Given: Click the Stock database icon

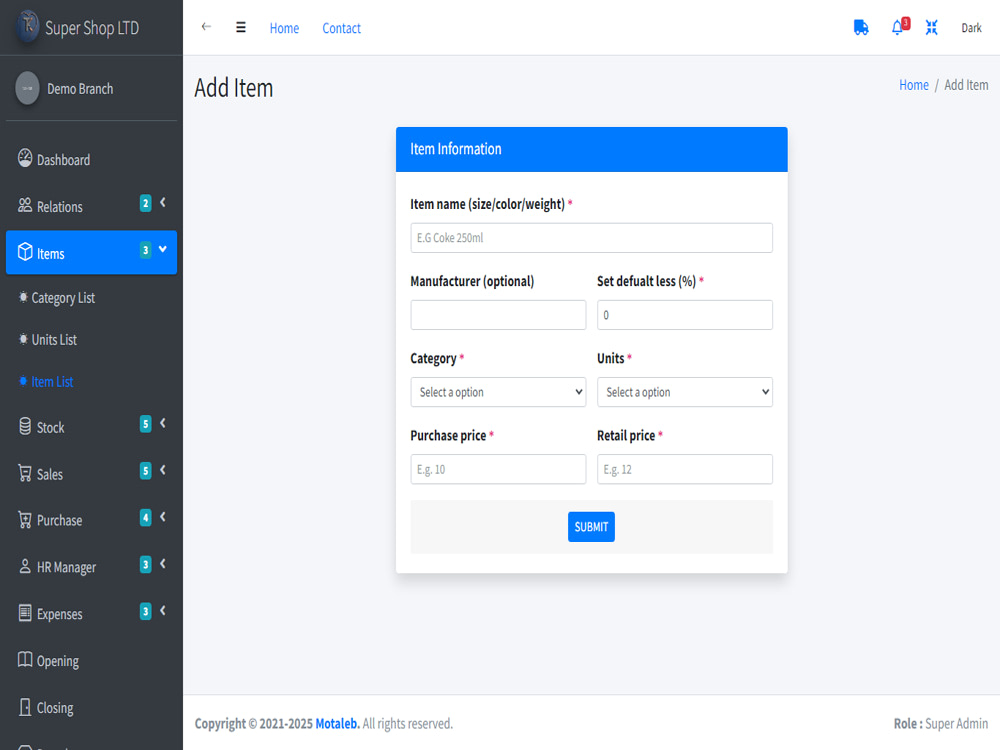Looking at the screenshot, I should point(25,426).
